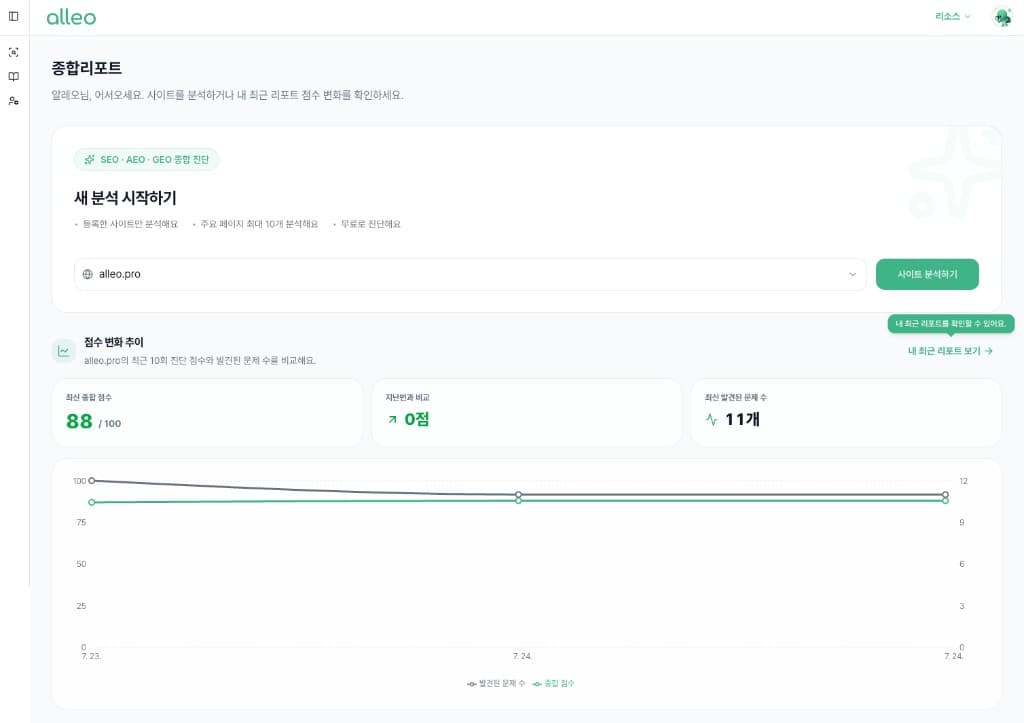Screen dimensions: 1024x723
Task: Toggle the 종합 점수 legend series
Action: (553, 683)
